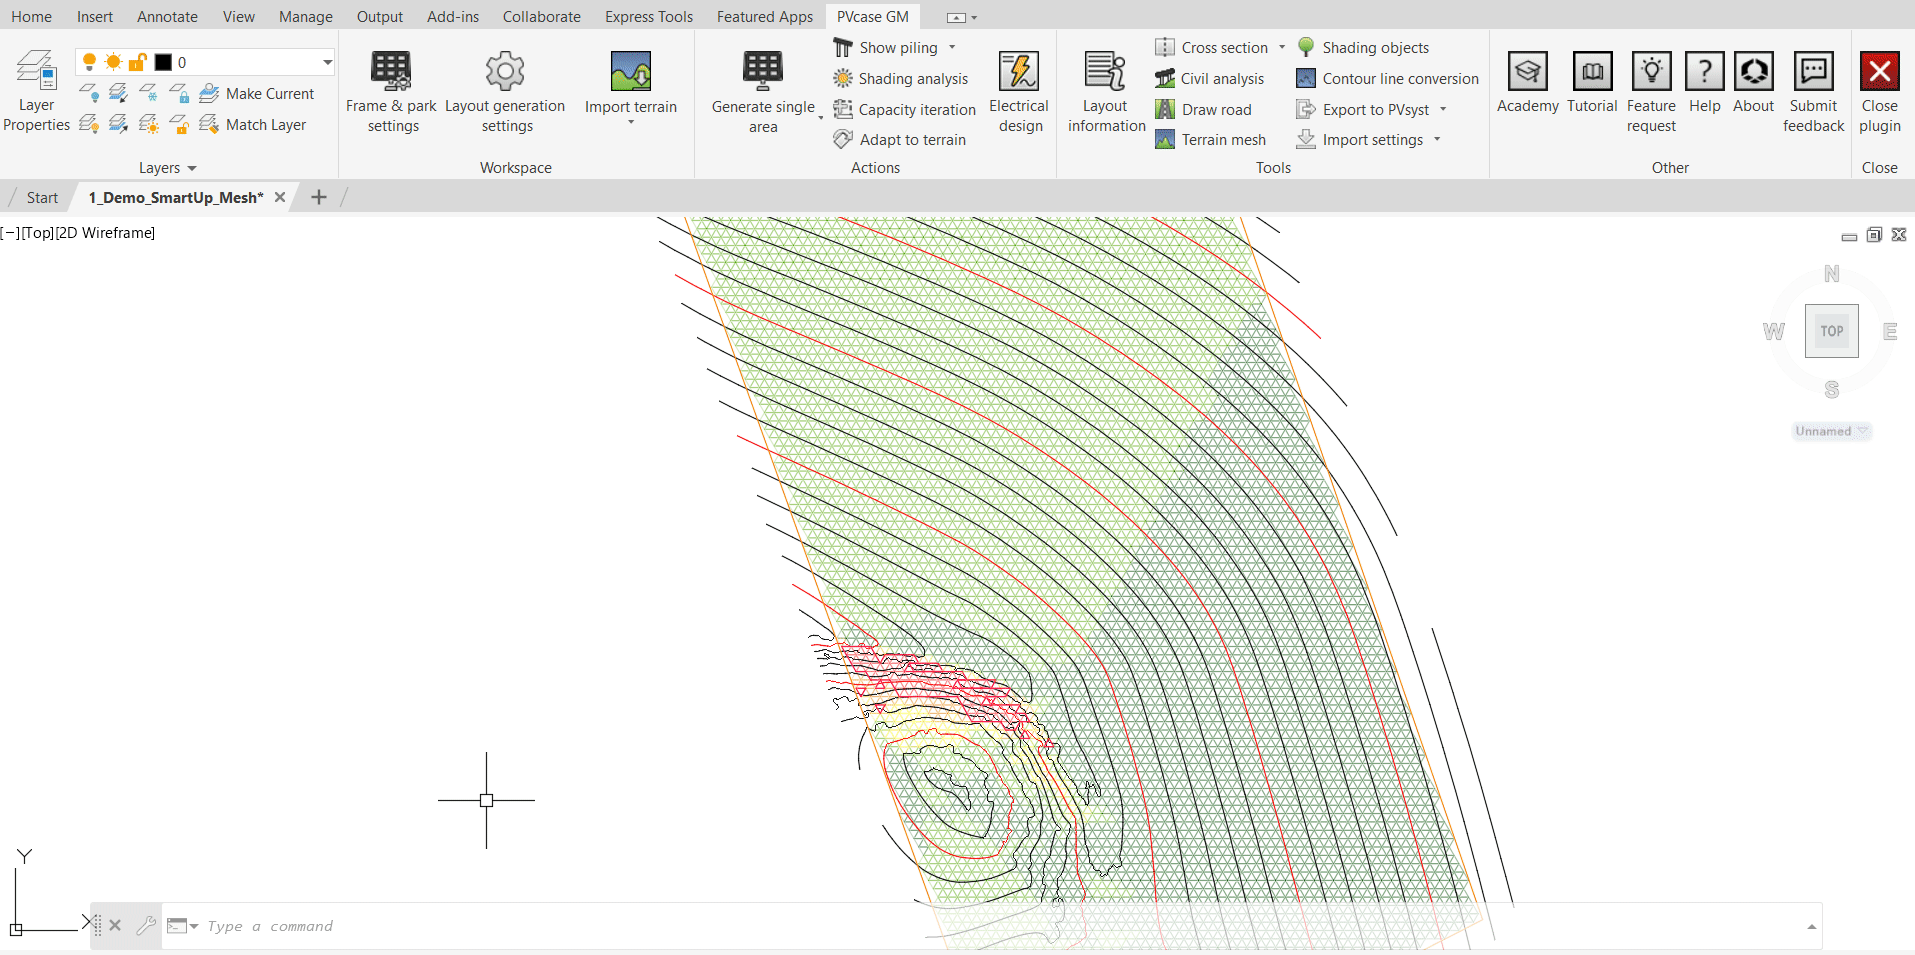
Task: Open the Express Tools menu
Action: coord(648,16)
